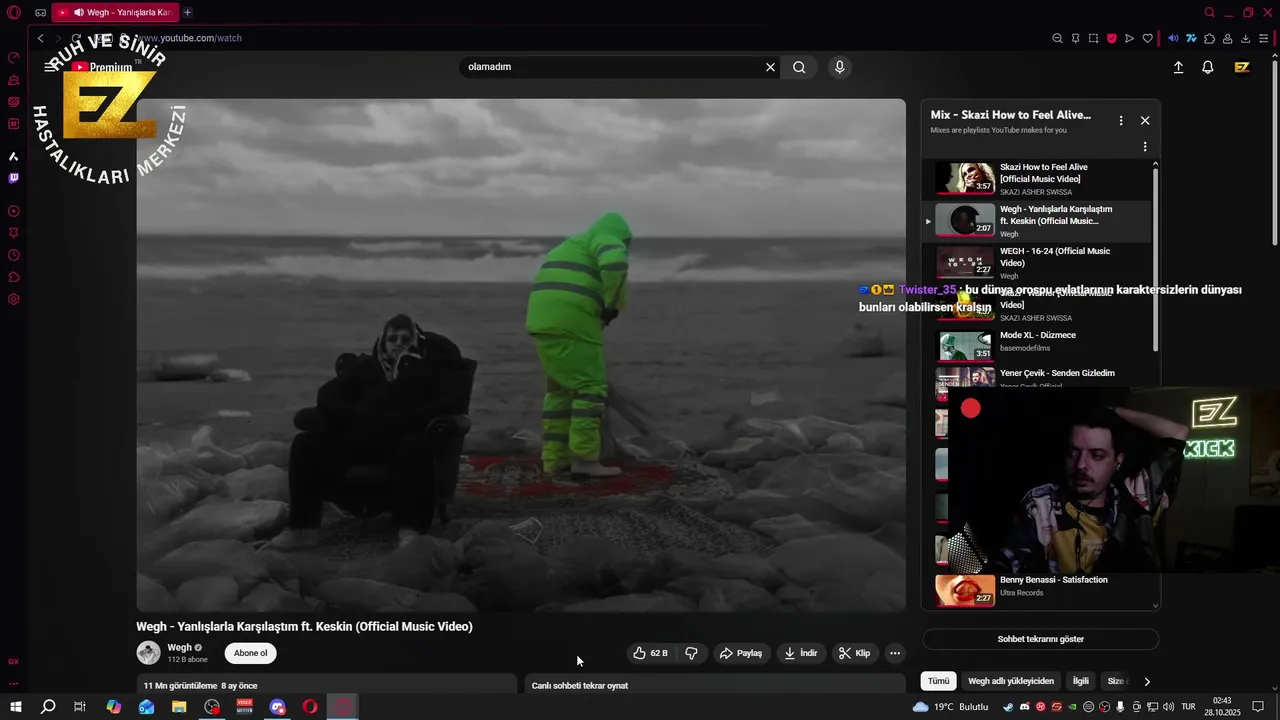Click the 'İndir' download button
Image resolution: width=1280 pixels, height=720 pixels.
pos(800,653)
